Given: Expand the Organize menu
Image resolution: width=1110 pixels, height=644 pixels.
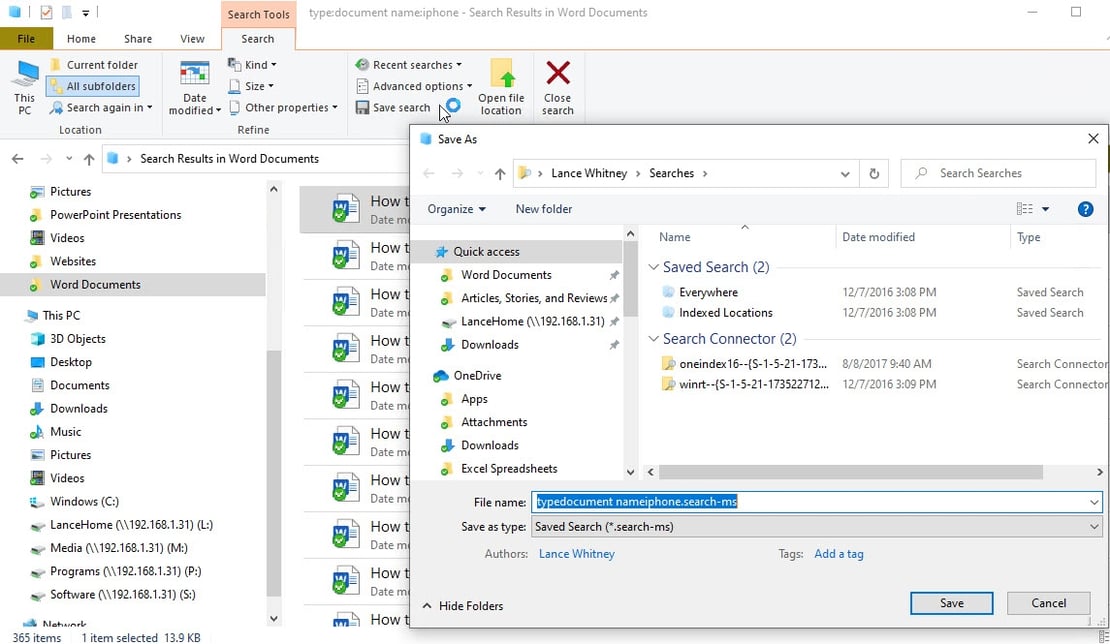Looking at the screenshot, I should tap(456, 209).
